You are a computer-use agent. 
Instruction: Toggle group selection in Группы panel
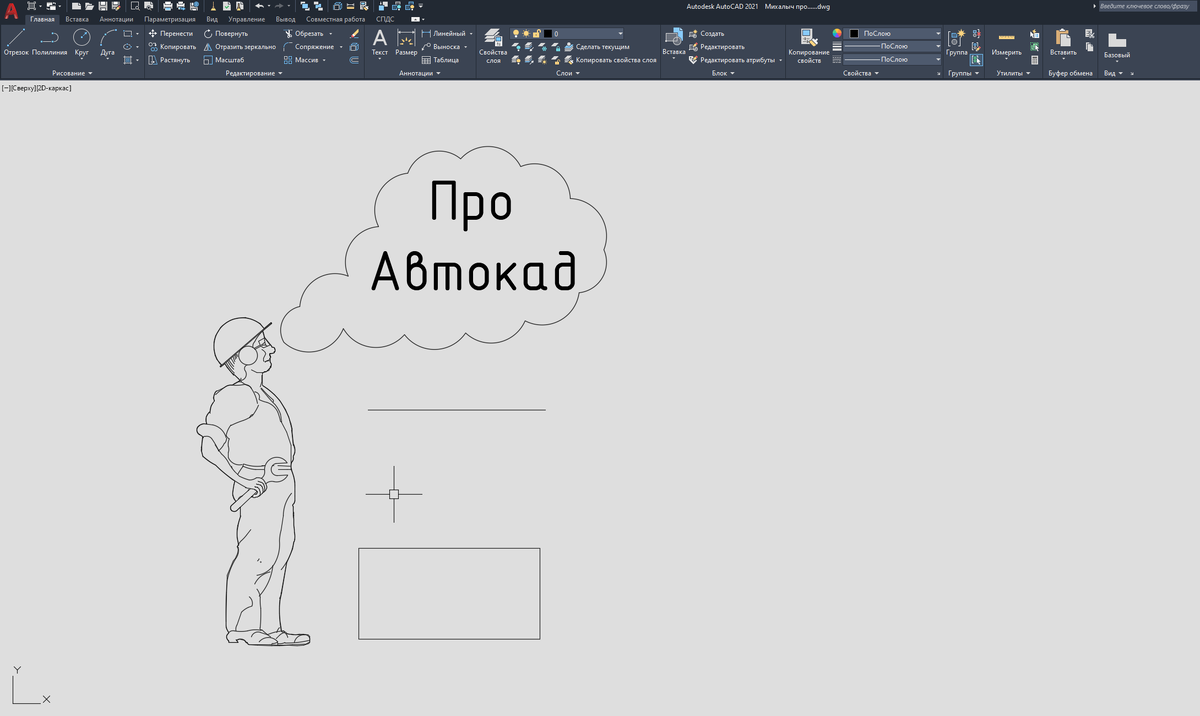pos(975,60)
